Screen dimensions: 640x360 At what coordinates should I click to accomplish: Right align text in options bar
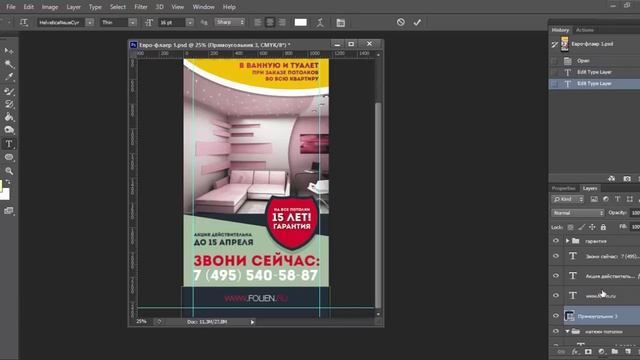[282, 22]
